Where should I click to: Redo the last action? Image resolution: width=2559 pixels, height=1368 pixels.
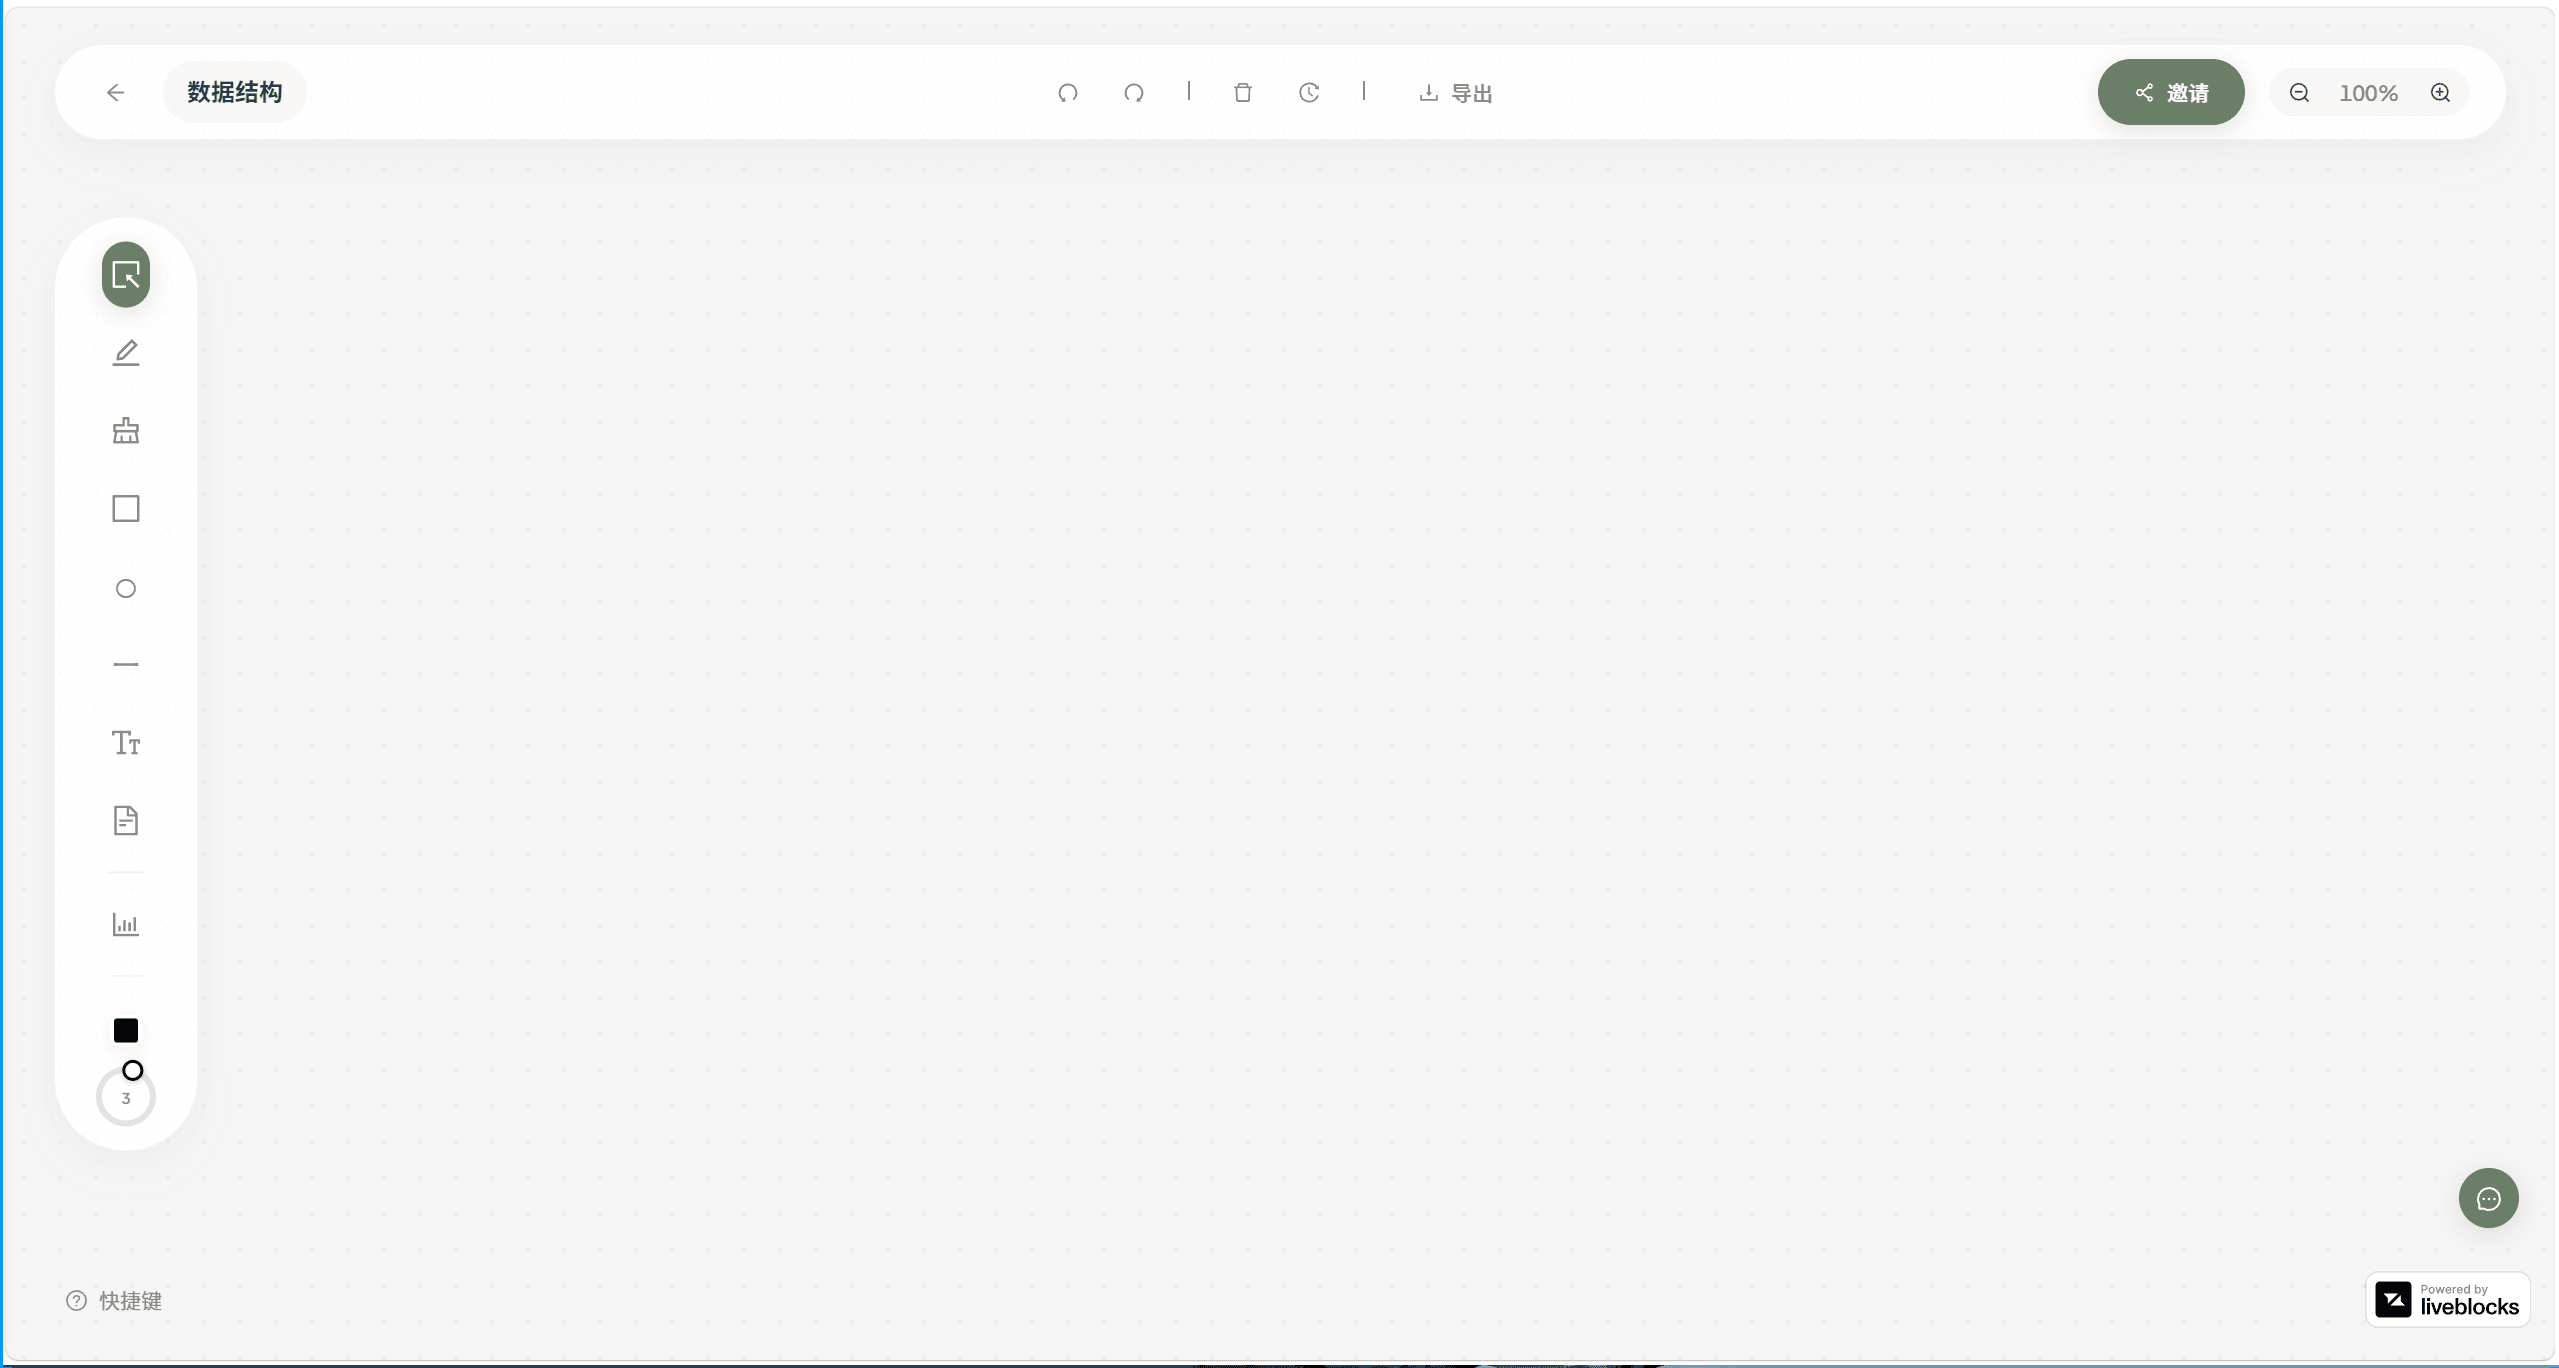click(x=1133, y=93)
